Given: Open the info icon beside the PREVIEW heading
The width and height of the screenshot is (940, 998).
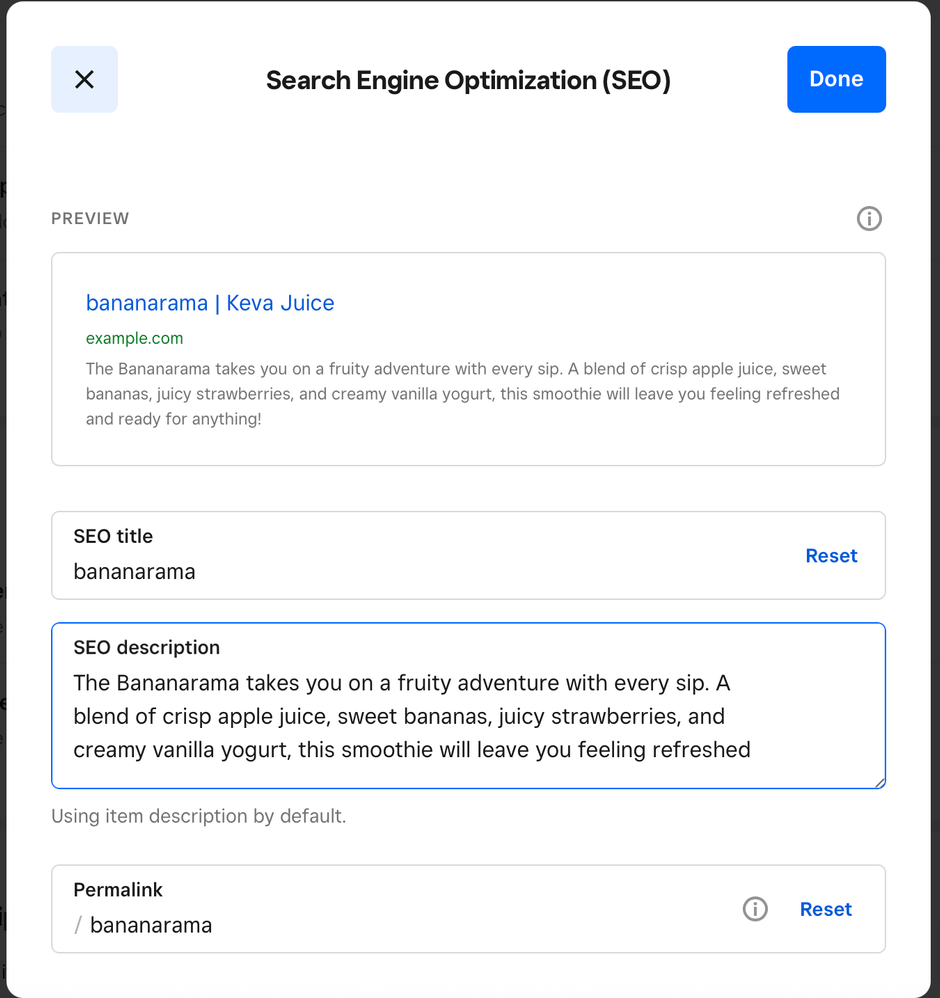Looking at the screenshot, I should [869, 218].
